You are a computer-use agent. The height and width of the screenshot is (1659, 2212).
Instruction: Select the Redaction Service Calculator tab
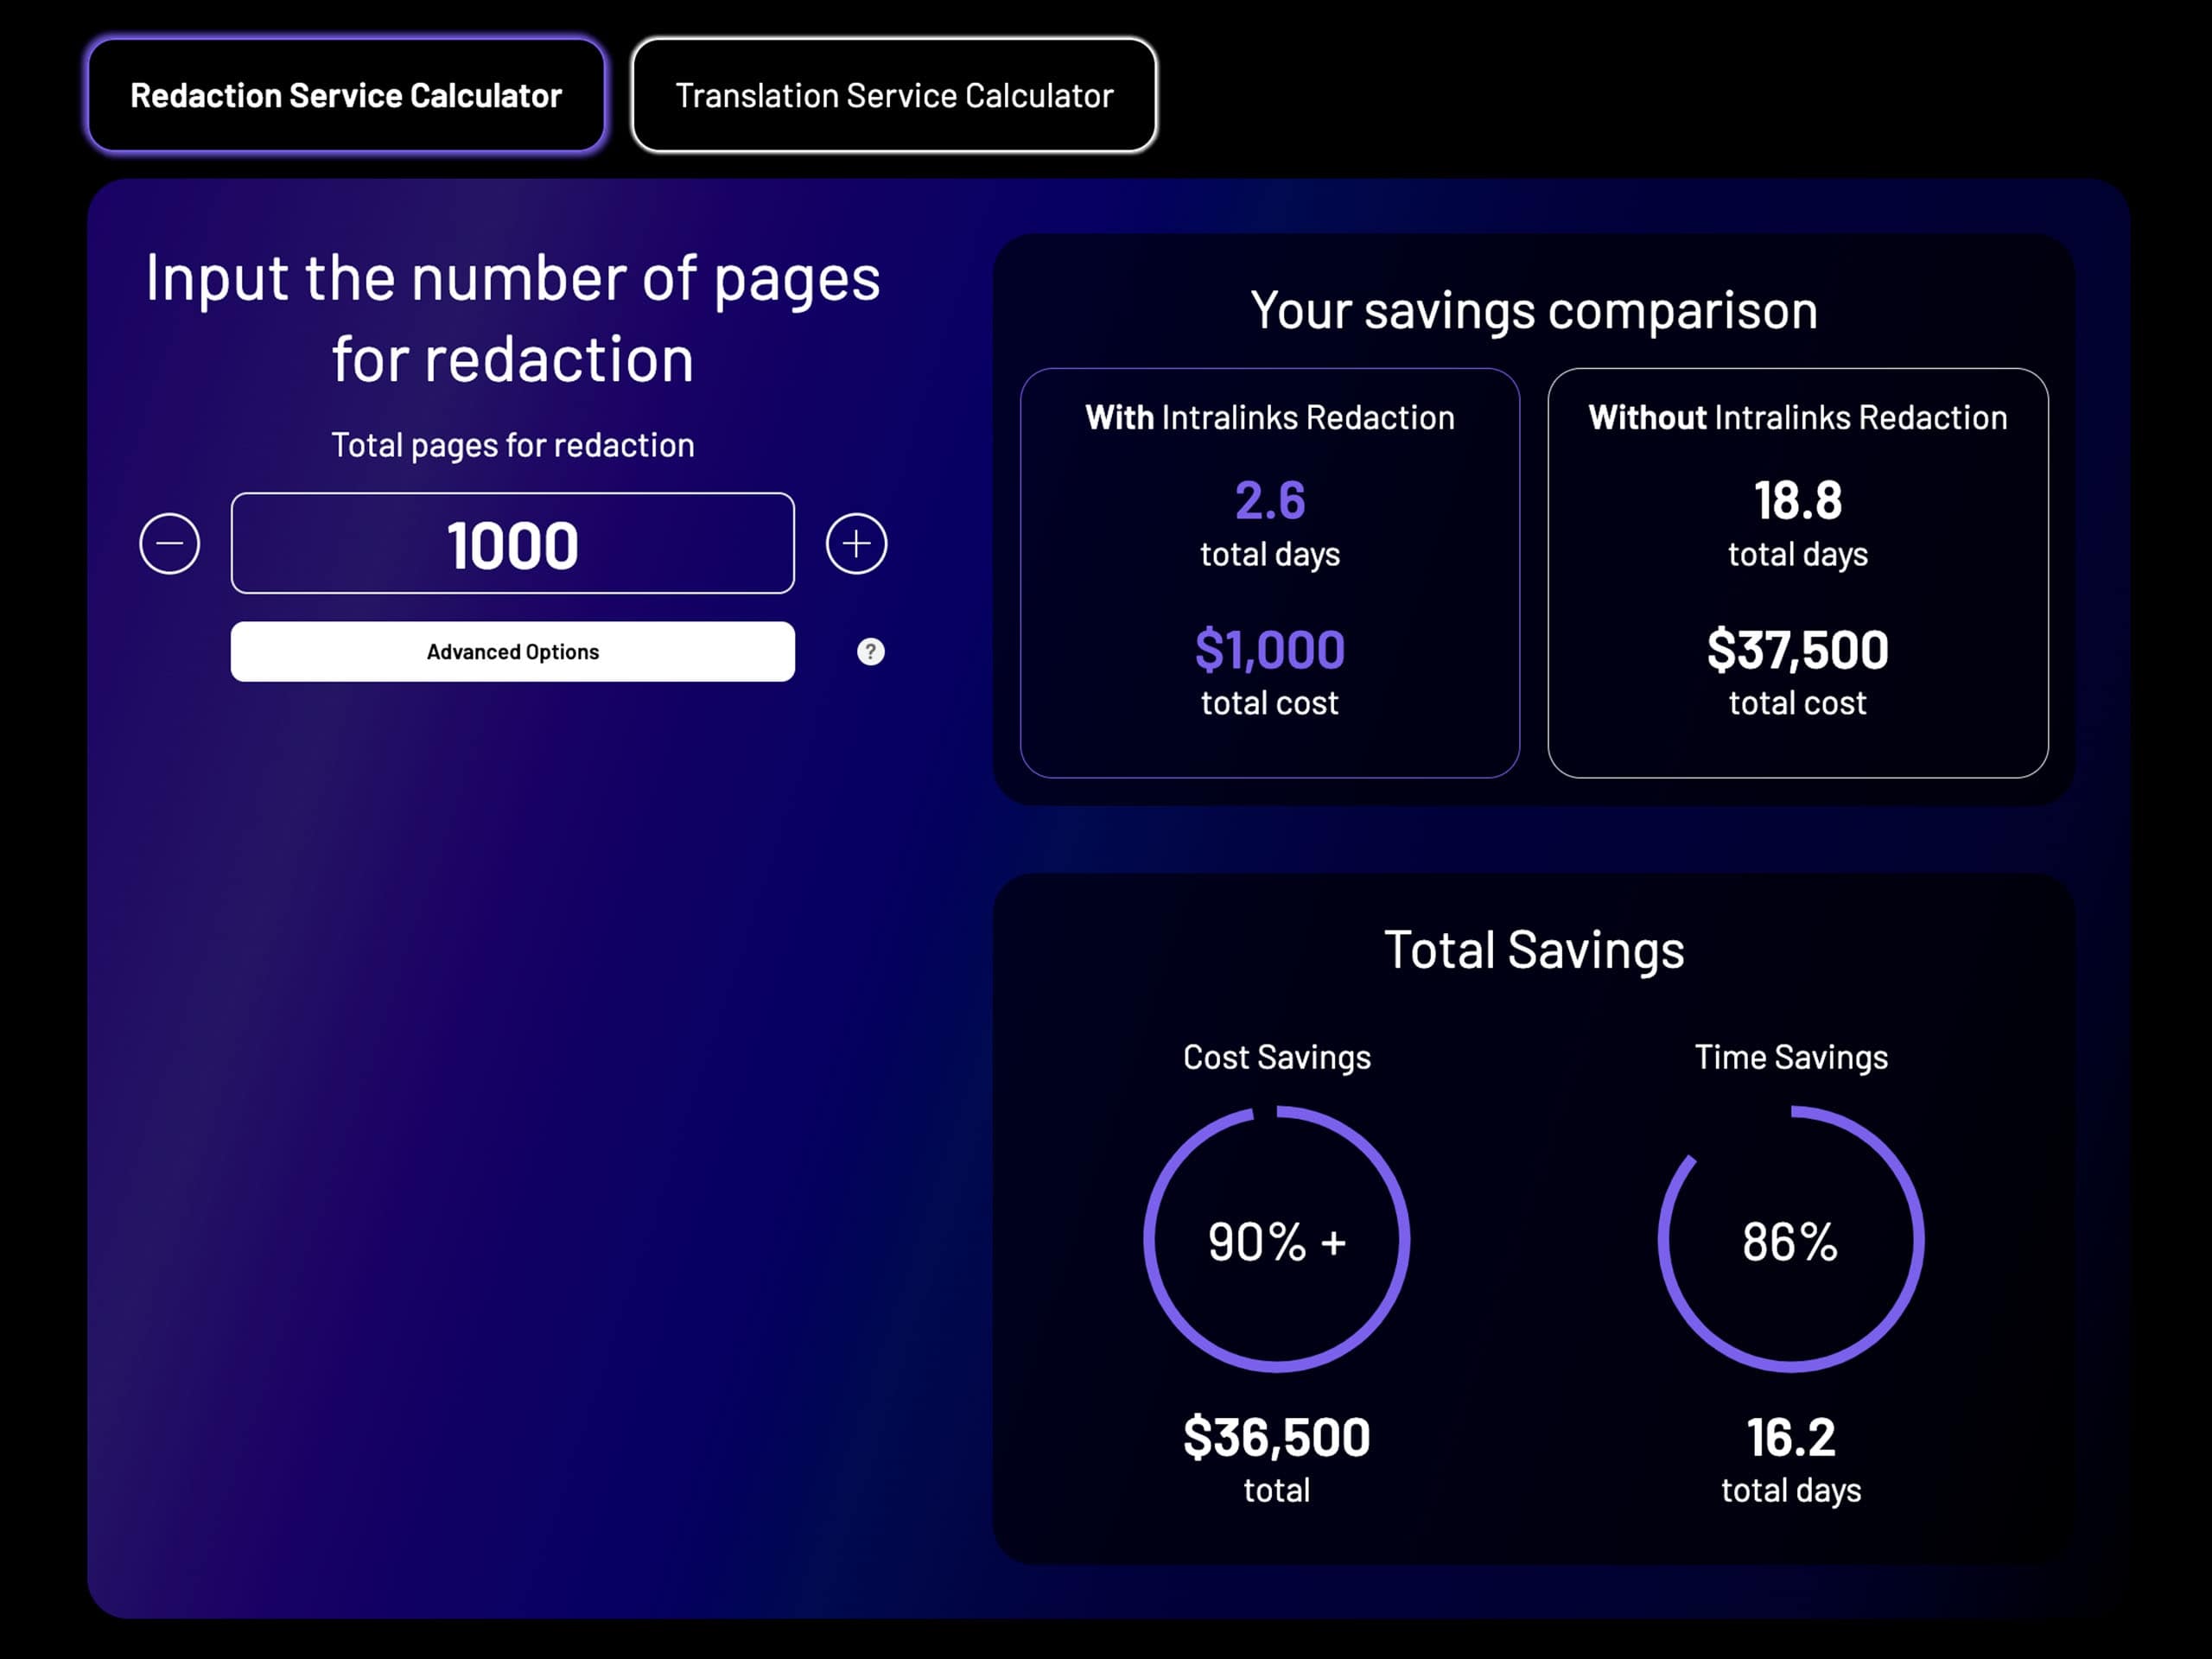coord(345,94)
